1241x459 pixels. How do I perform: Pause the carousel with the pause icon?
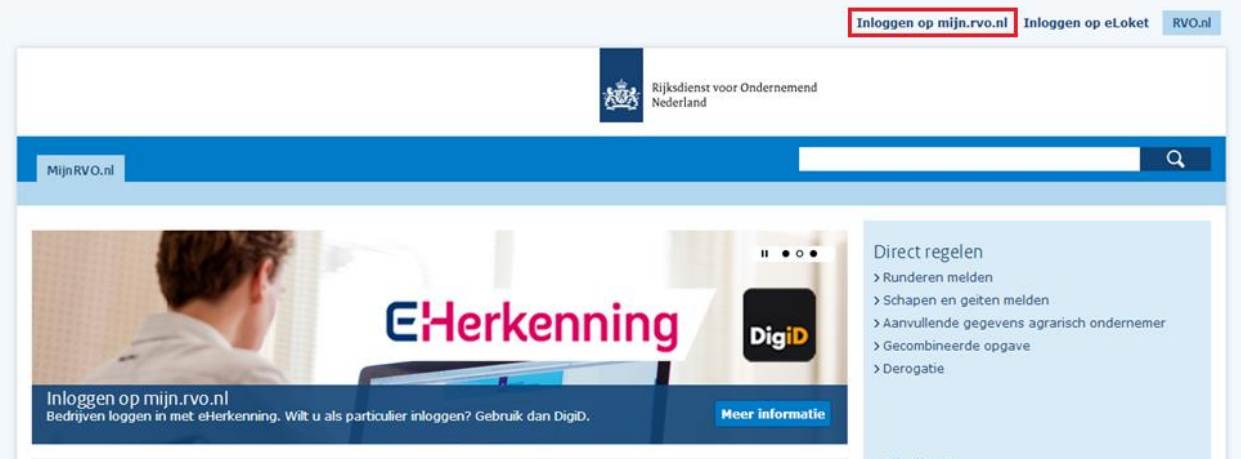[765, 254]
